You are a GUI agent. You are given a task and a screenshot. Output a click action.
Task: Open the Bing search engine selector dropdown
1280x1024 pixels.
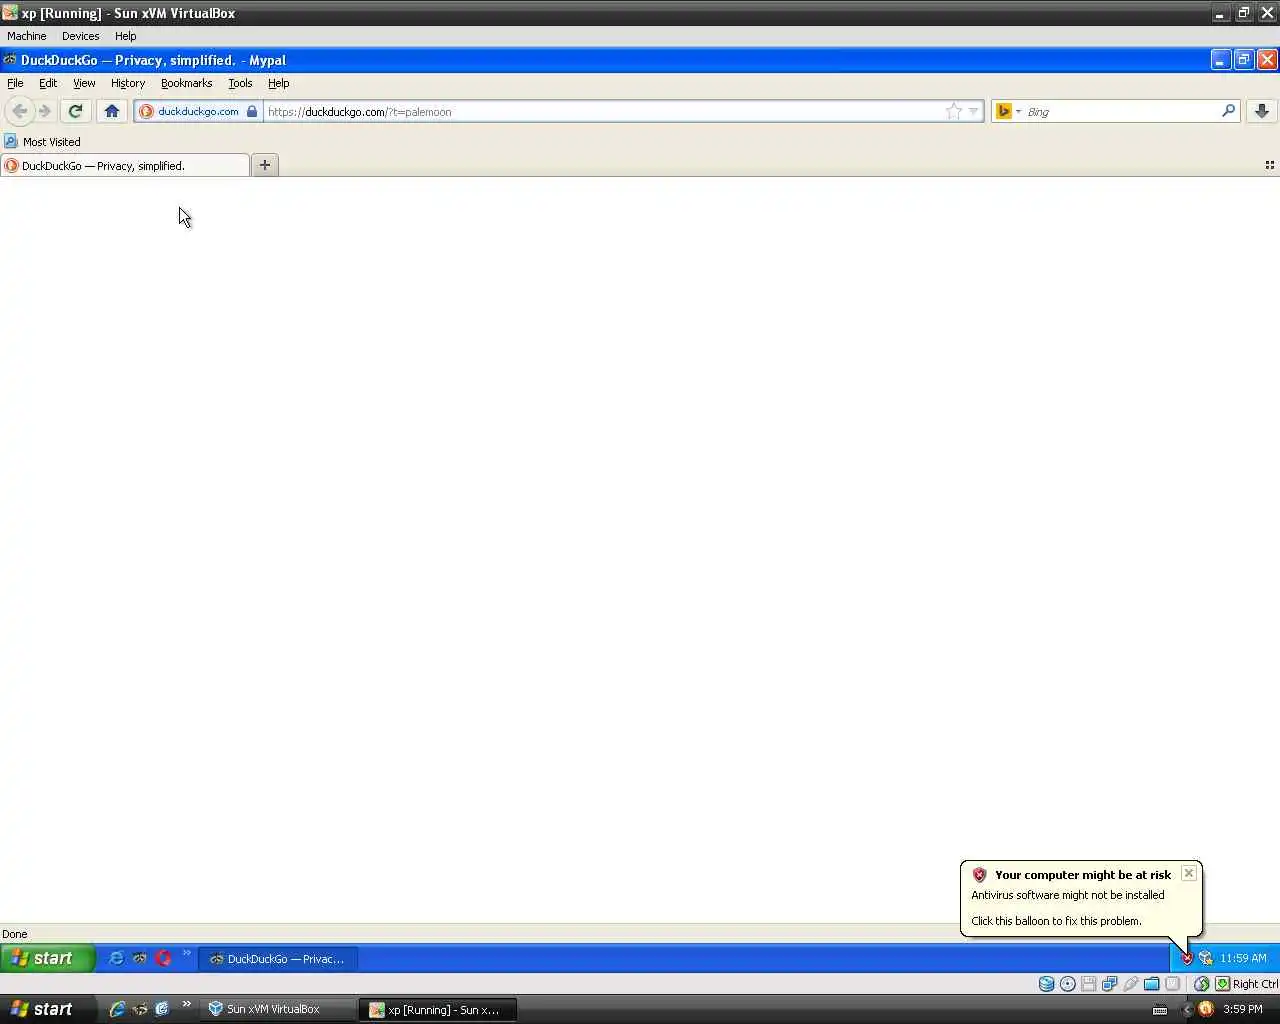pyautogui.click(x=1008, y=111)
